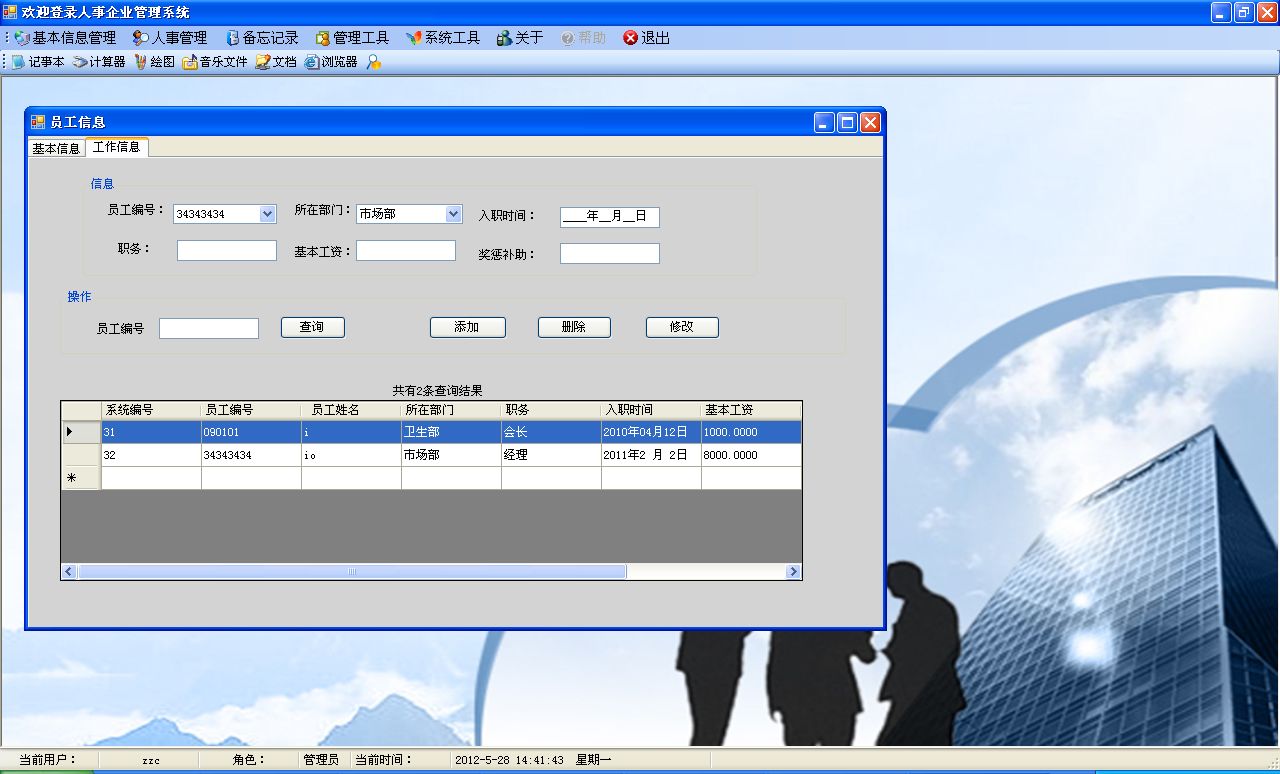
Task: Click current user zzc in status bar
Action: 151,761
